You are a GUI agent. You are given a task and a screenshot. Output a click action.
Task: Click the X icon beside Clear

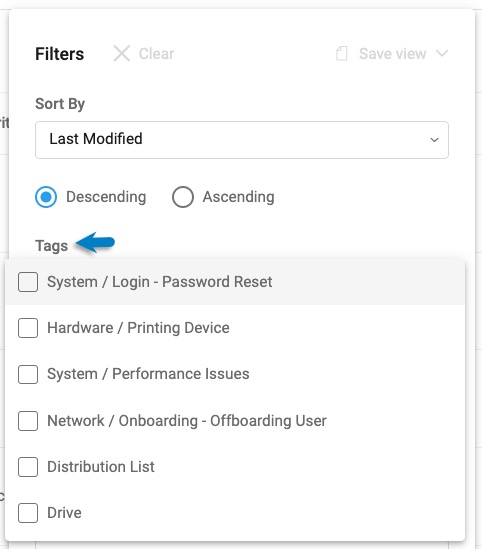tap(121, 54)
